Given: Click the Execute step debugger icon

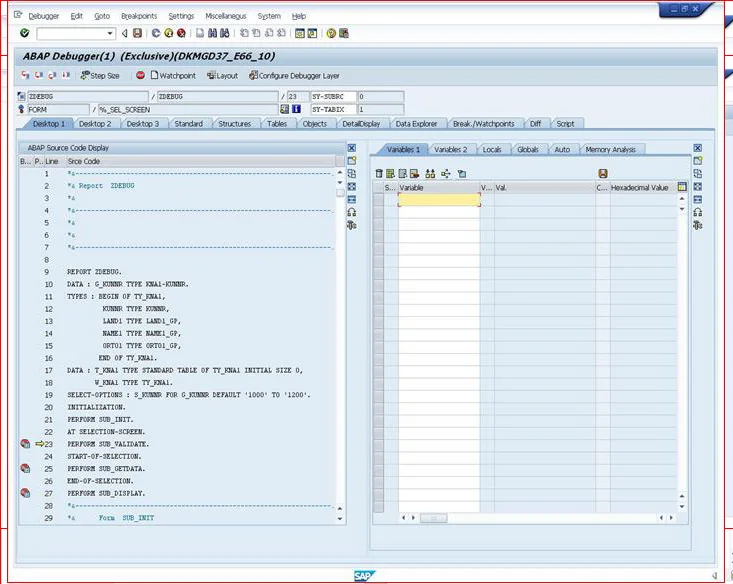Looking at the screenshot, I should click(x=39, y=75).
